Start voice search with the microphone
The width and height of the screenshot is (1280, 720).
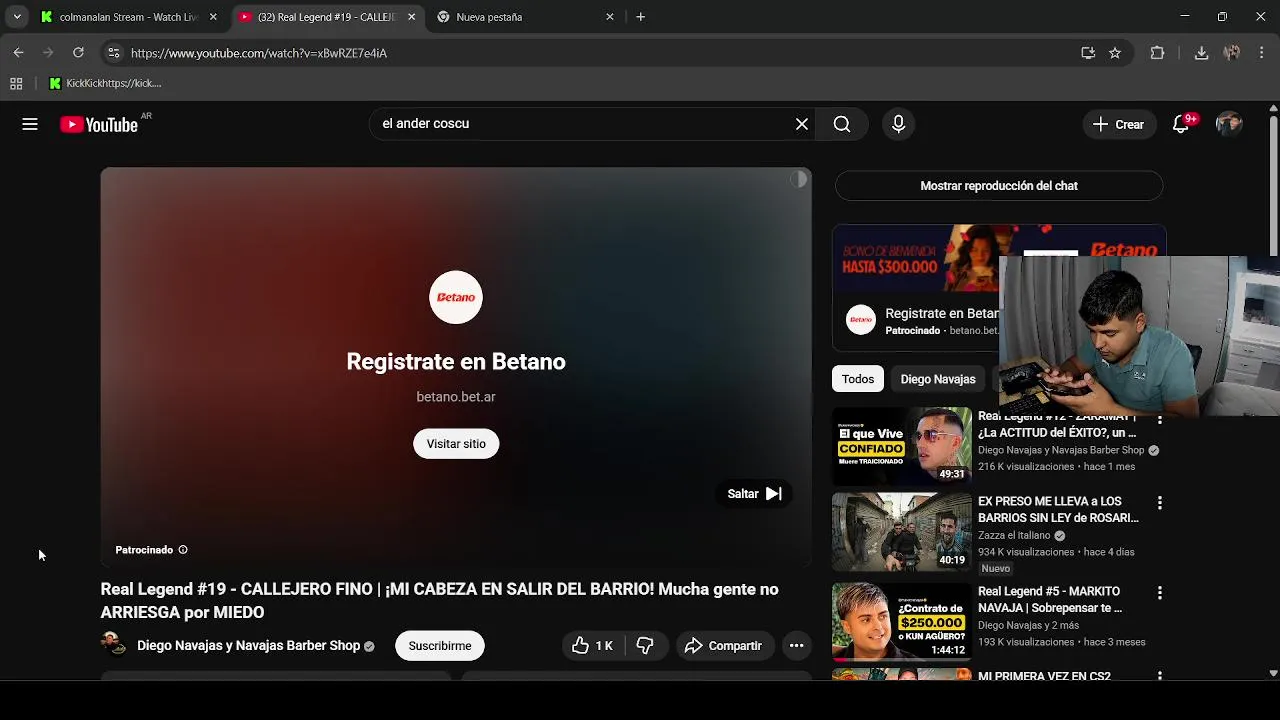click(x=898, y=124)
